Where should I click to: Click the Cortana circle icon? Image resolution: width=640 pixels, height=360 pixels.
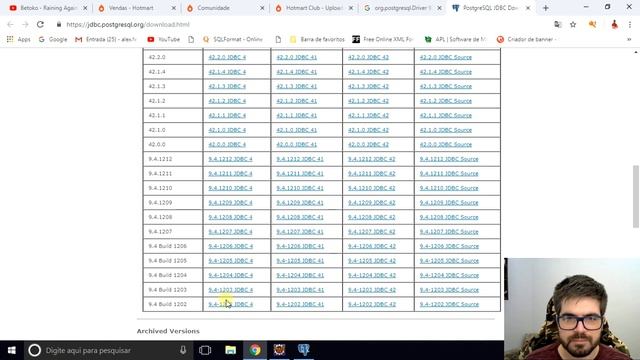(35, 350)
